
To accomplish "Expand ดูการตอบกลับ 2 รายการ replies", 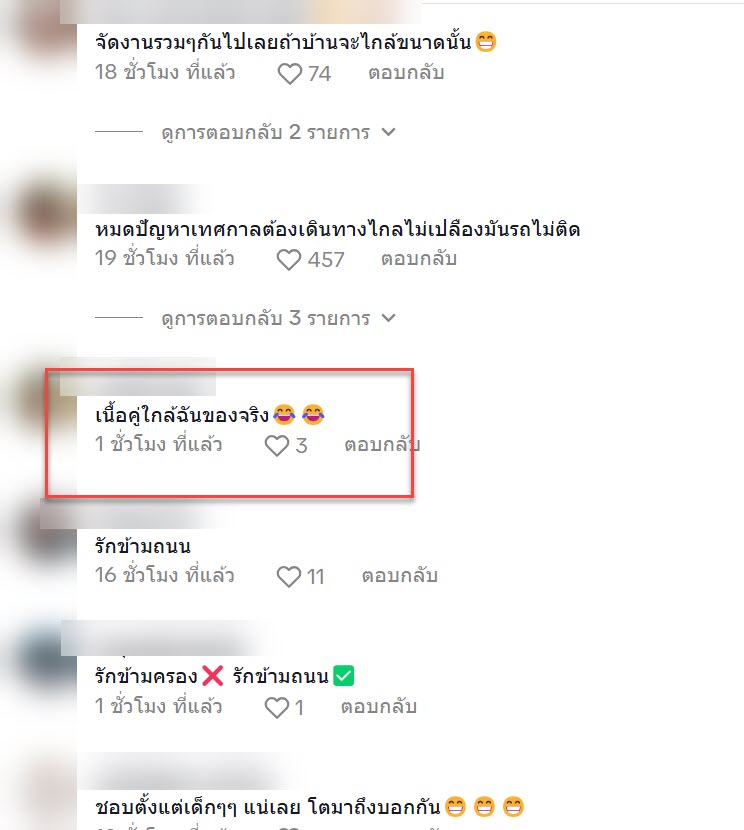I will point(265,132).
